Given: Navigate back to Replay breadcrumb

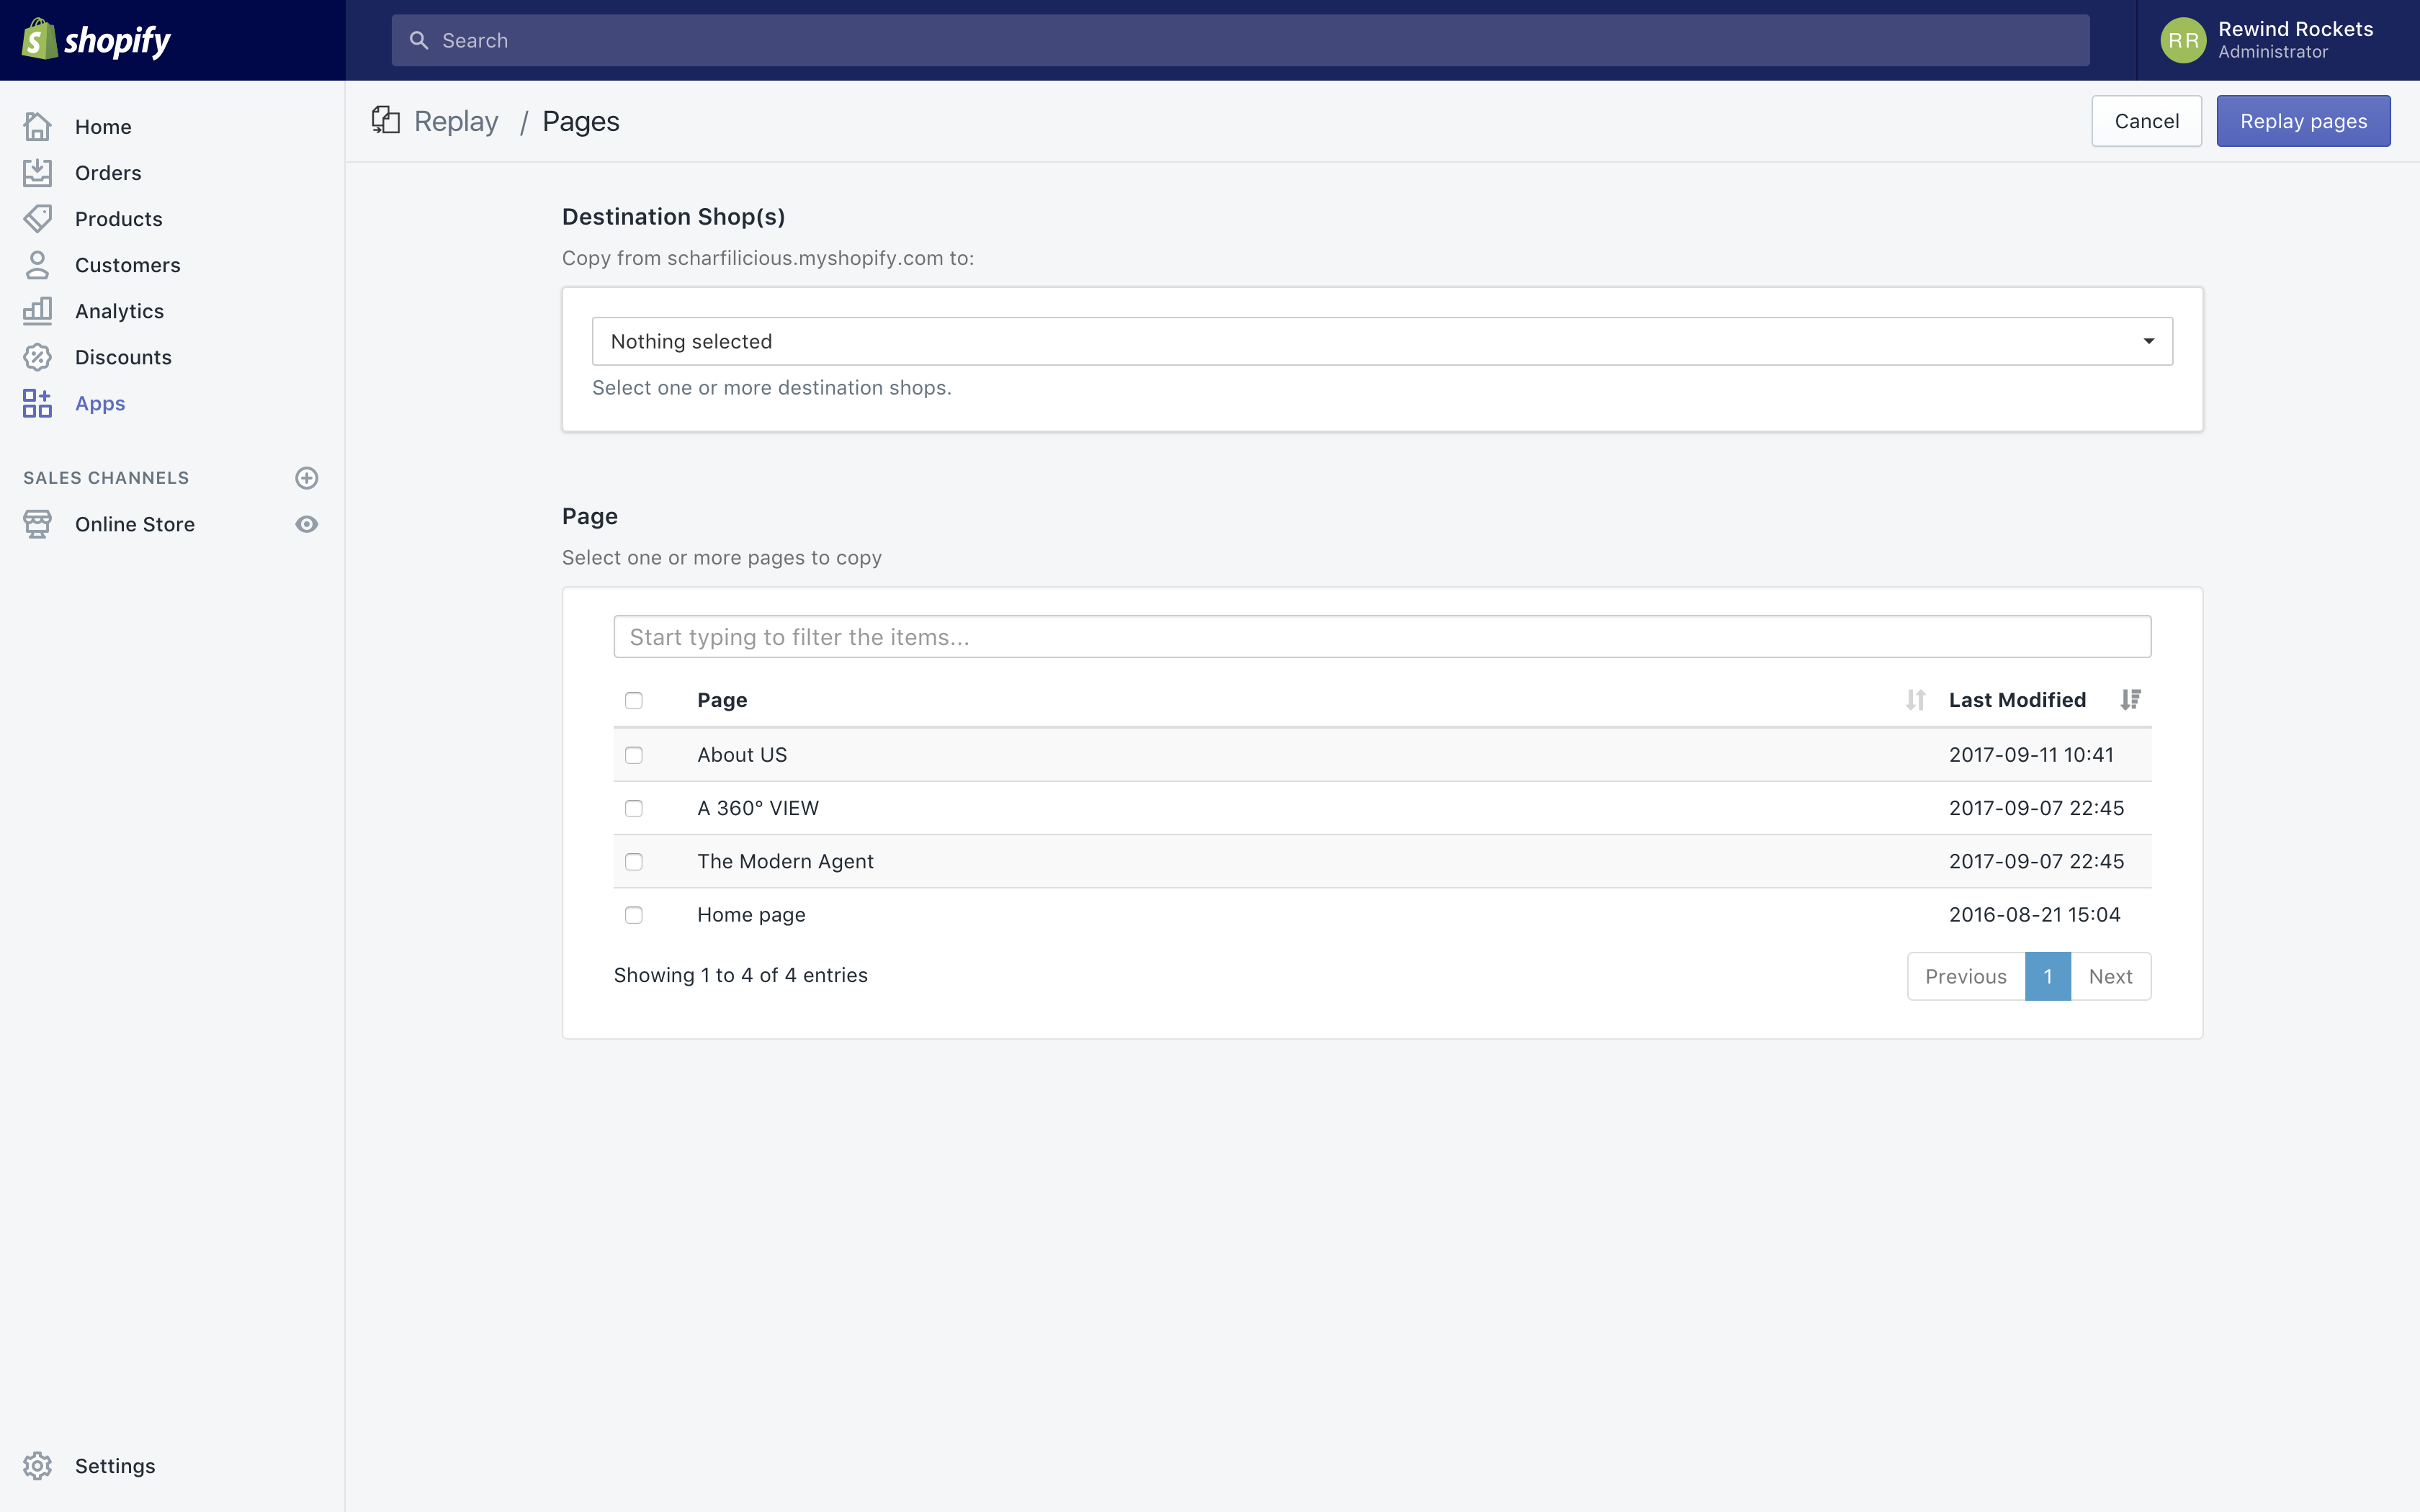Looking at the screenshot, I should (456, 120).
